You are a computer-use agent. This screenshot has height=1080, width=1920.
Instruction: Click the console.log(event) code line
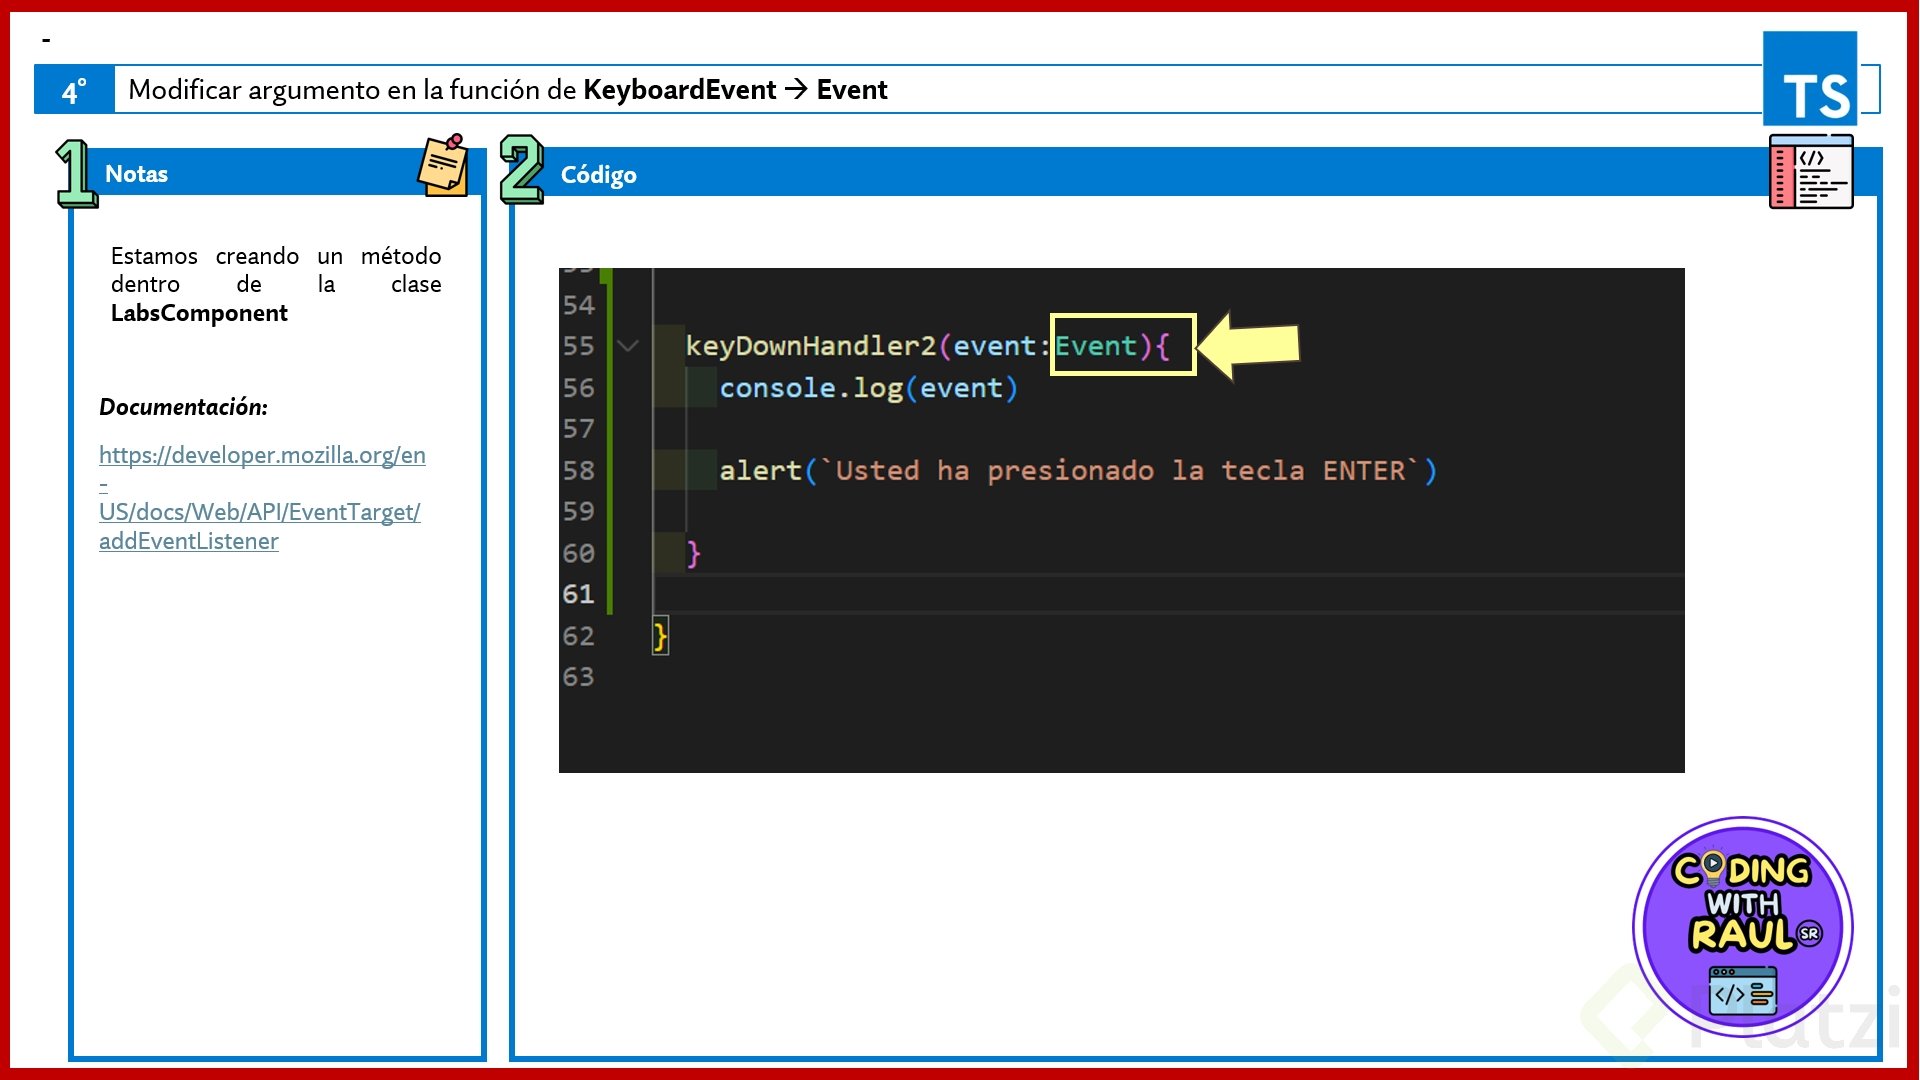[868, 388]
